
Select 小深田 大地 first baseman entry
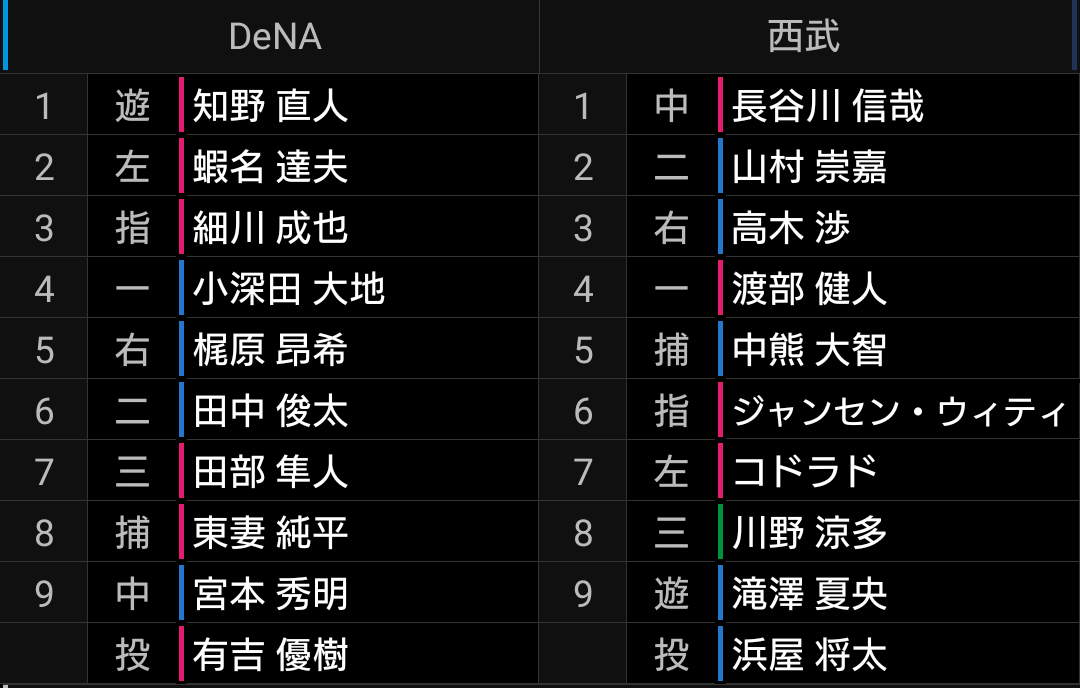(x=288, y=289)
